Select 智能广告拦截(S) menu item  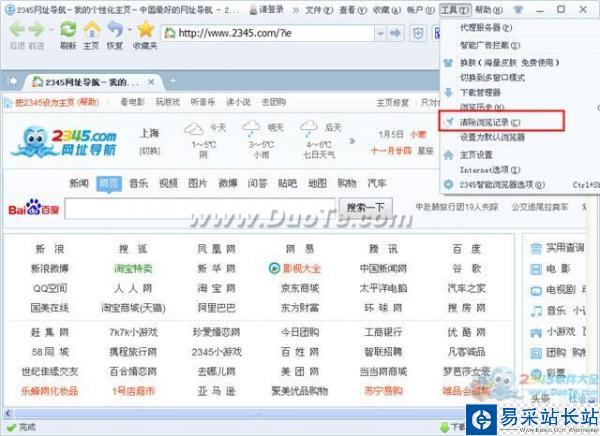[490, 45]
